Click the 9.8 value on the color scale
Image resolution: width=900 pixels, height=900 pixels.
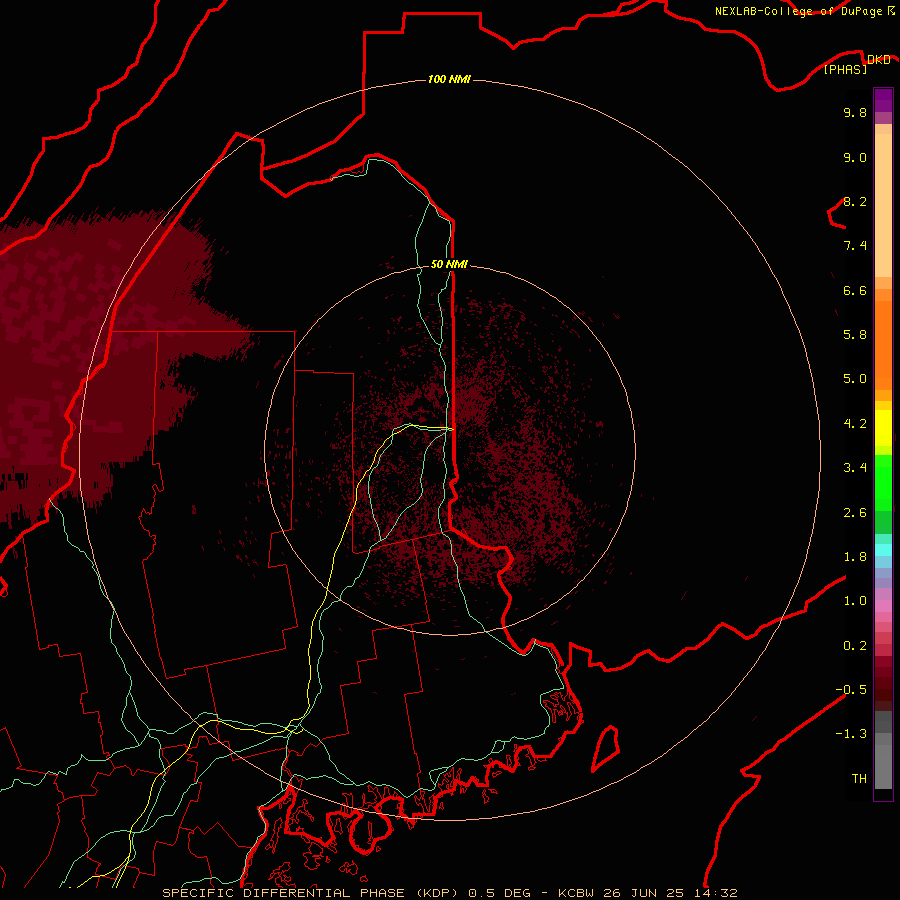coord(855,112)
